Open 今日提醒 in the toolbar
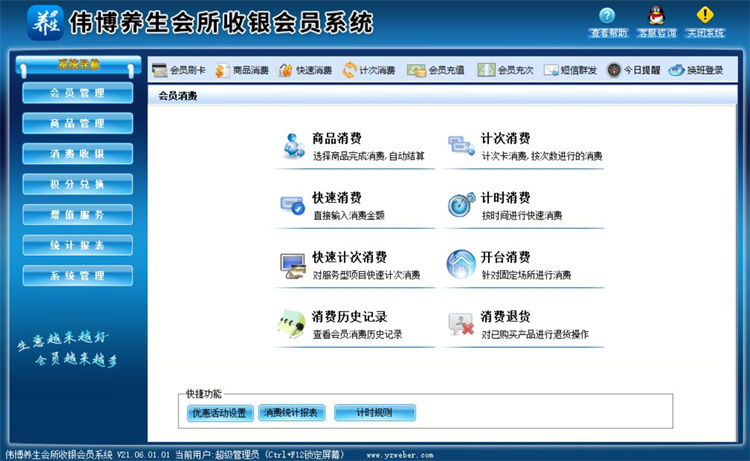The image size is (750, 461). 633,70
